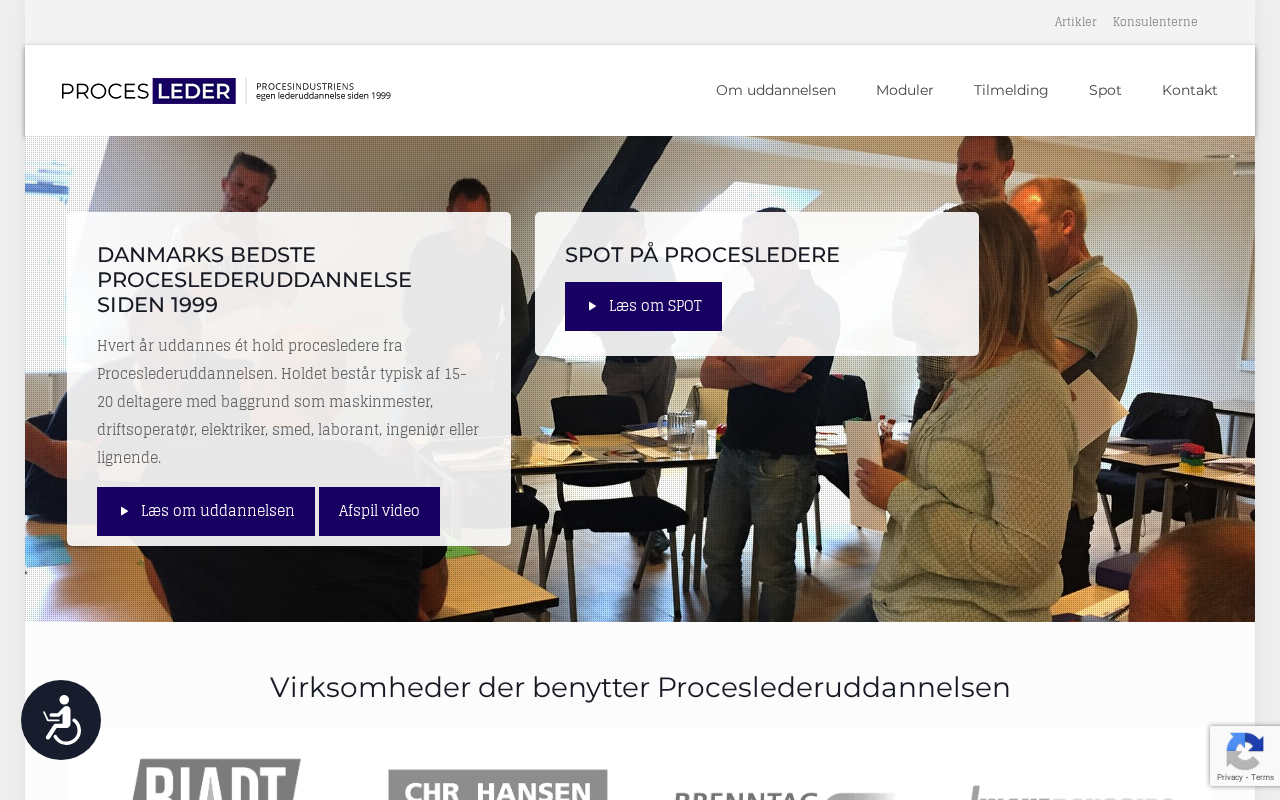Navigate to Kontakt

(1190, 90)
